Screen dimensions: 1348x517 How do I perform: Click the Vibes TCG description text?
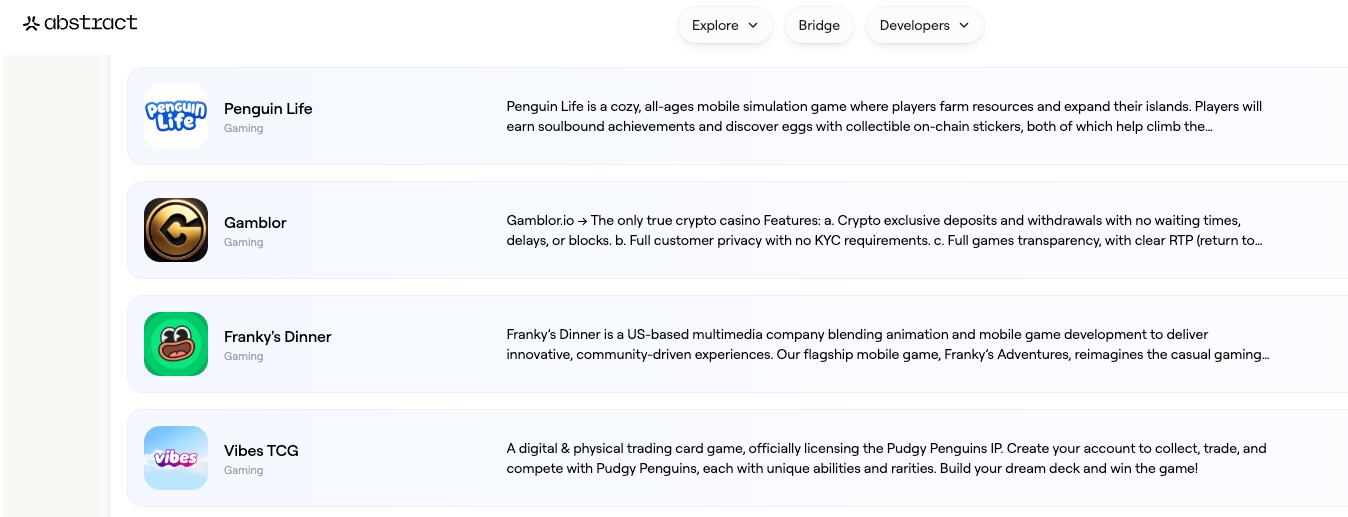(x=884, y=459)
